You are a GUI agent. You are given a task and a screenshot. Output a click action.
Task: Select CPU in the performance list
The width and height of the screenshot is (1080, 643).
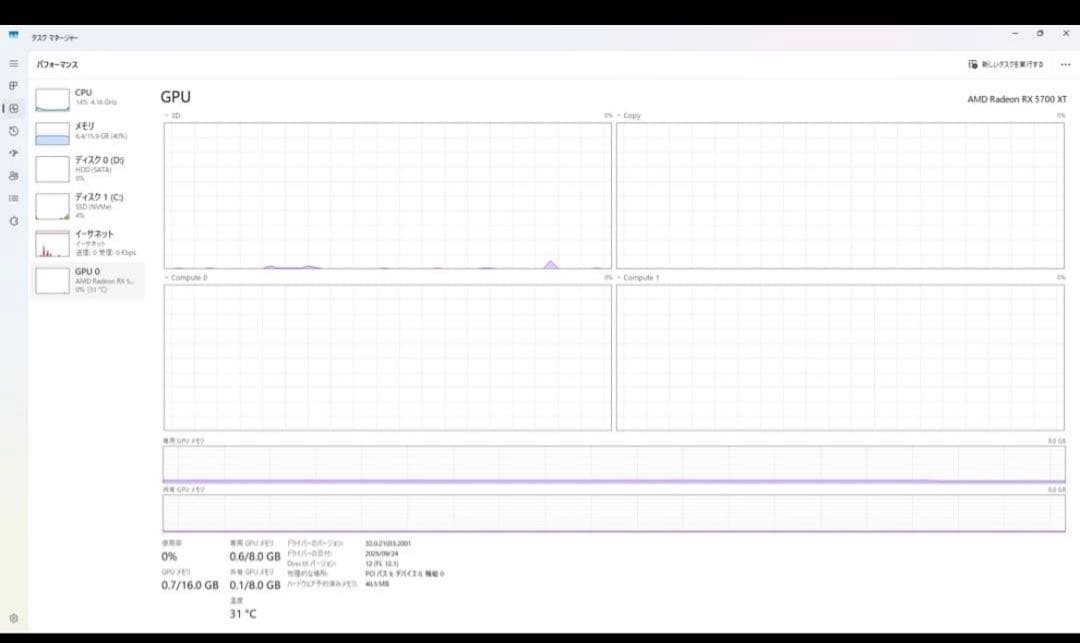[x=87, y=99]
